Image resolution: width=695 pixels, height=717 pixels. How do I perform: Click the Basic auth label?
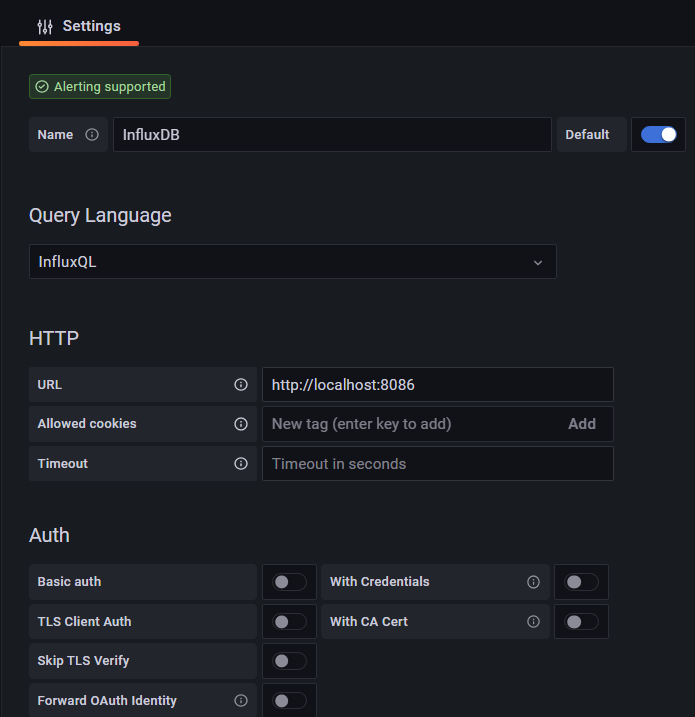(69, 582)
